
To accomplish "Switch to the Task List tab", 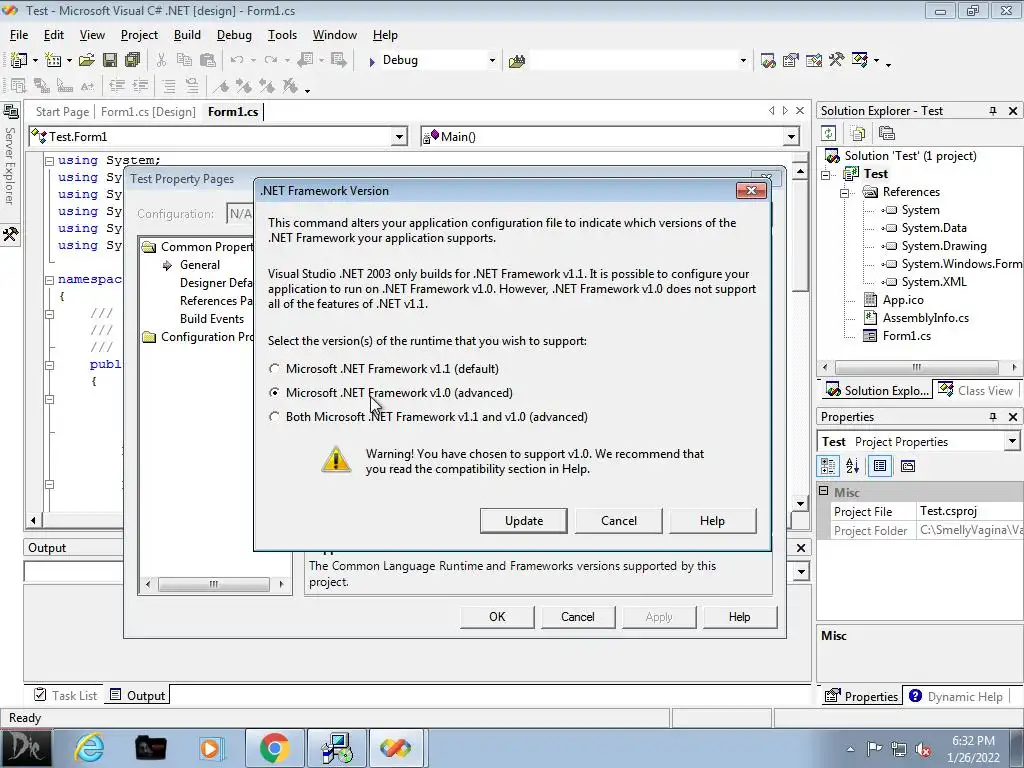I will pyautogui.click(x=65, y=696).
